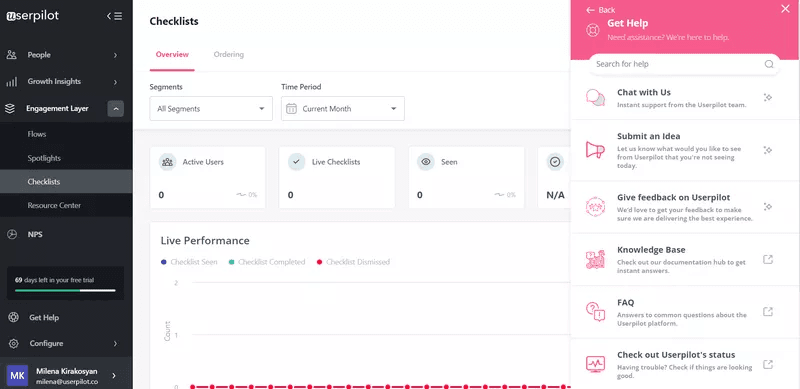Click the search magnifier icon in help panel
800x389 pixels.
point(769,64)
